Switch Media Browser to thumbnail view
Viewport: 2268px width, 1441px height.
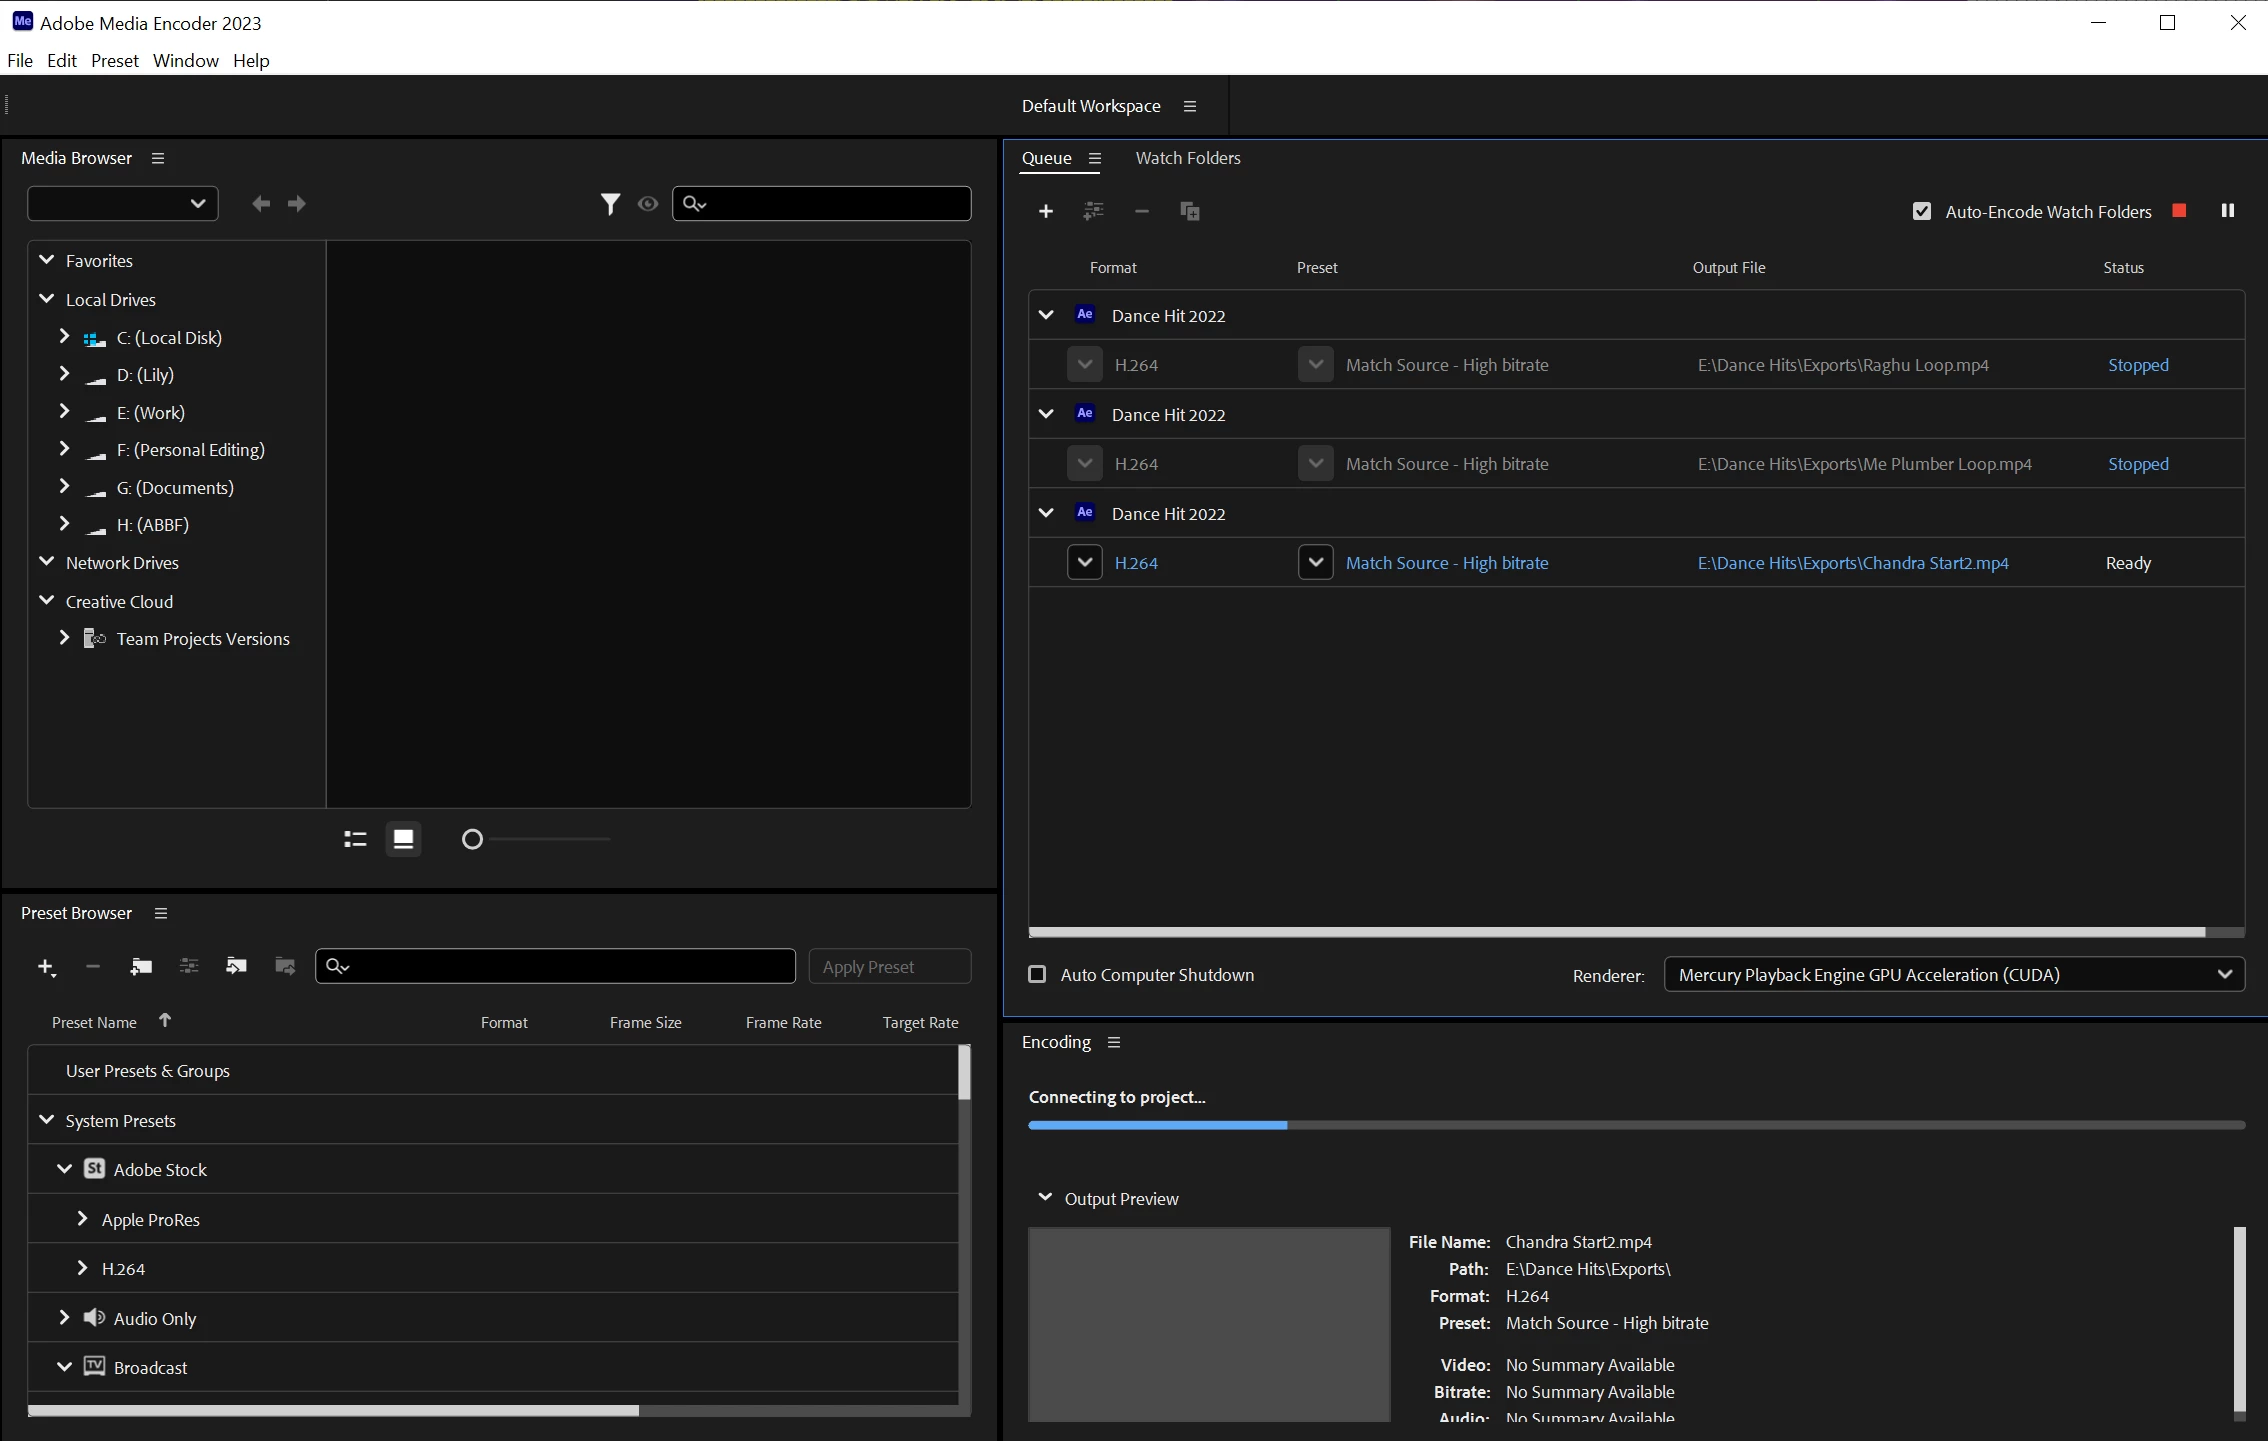403,839
